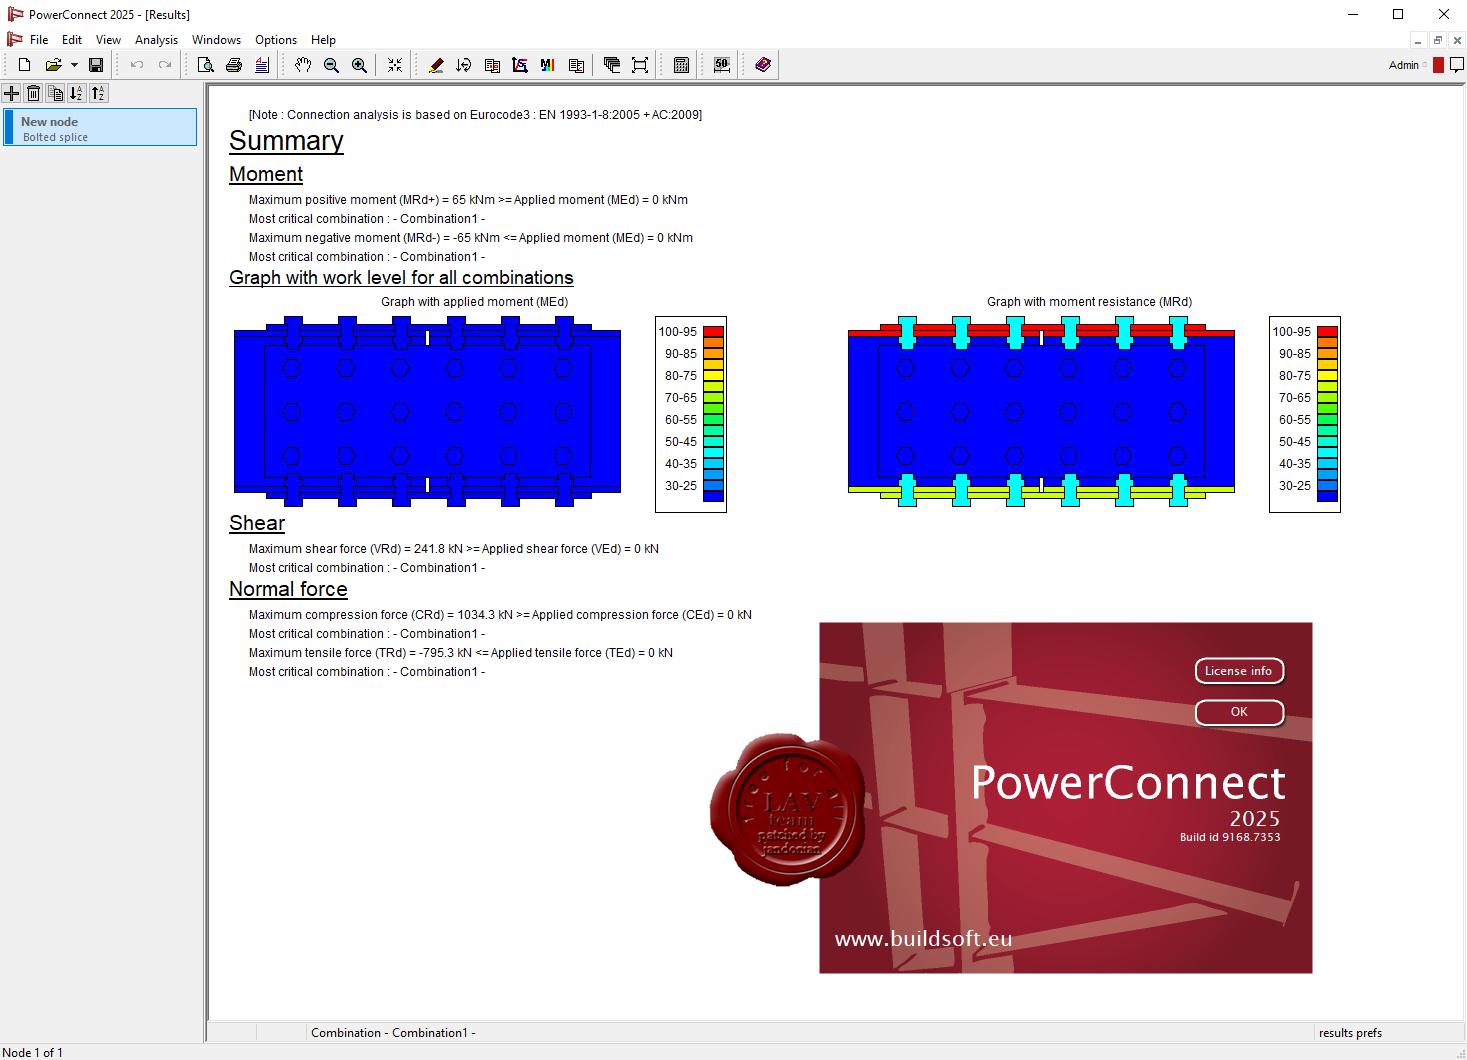Click blue bottom swatch in right legend

point(1327,496)
